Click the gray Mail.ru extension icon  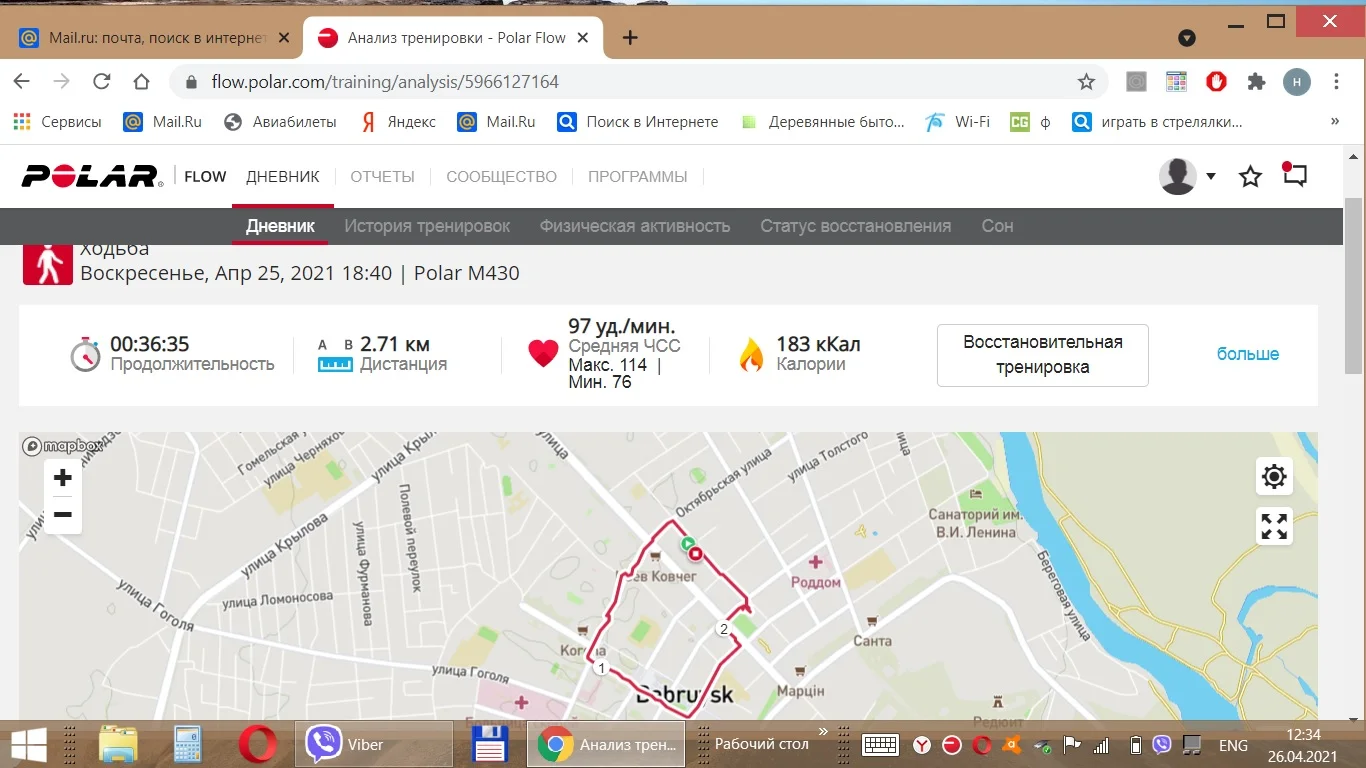click(1136, 82)
